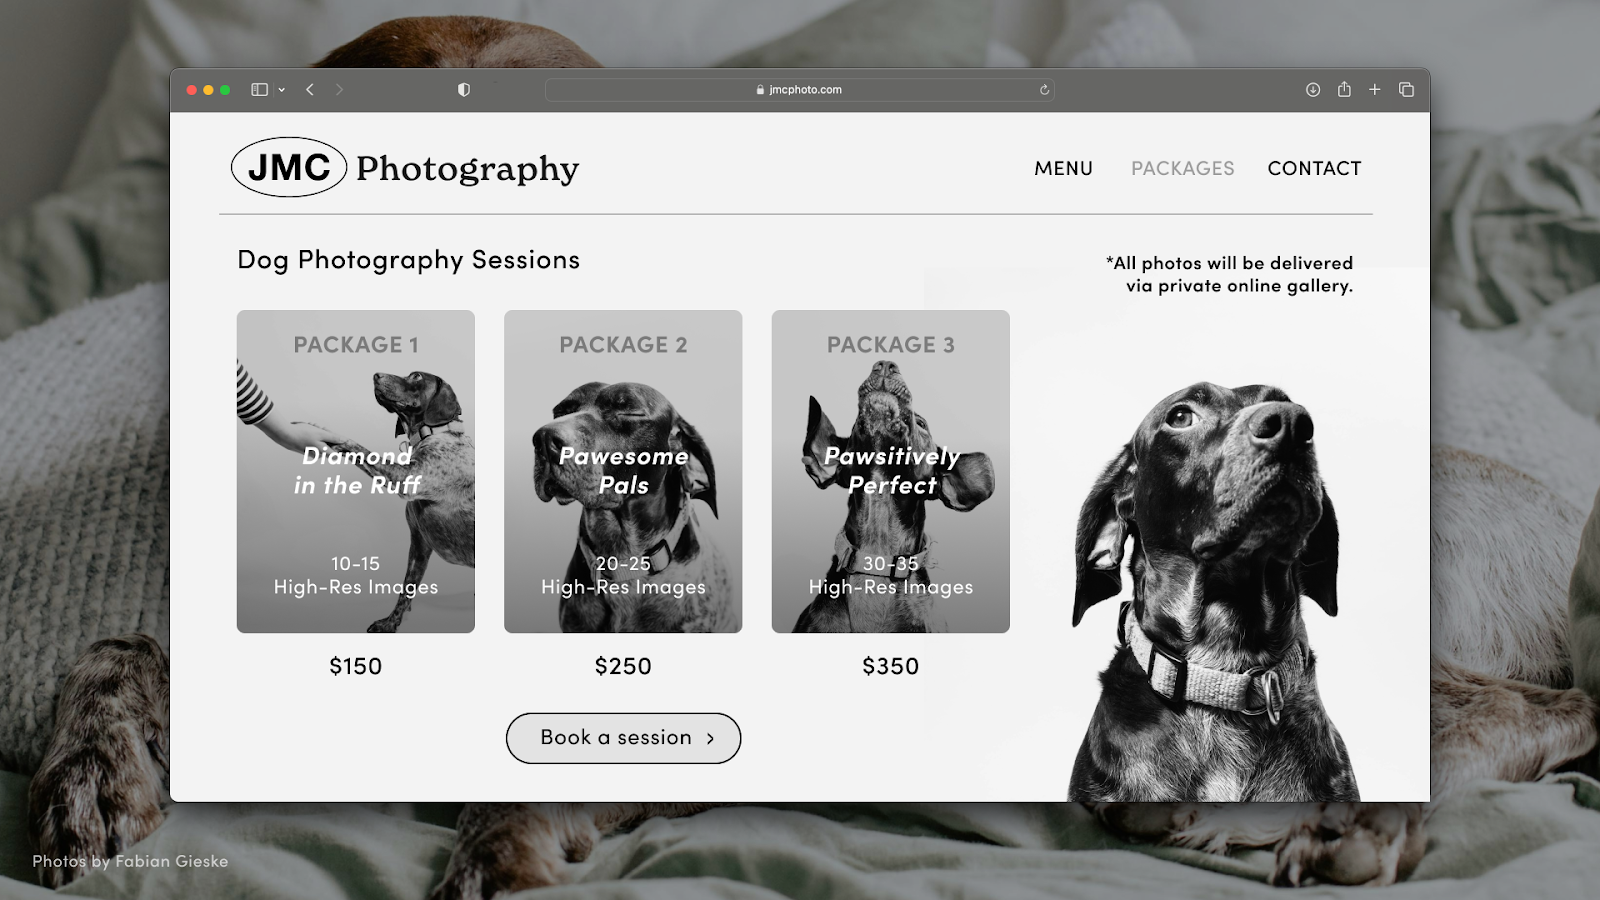The height and width of the screenshot is (900, 1600).
Task: Go forward with the browser forward arrow
Action: [x=339, y=90]
